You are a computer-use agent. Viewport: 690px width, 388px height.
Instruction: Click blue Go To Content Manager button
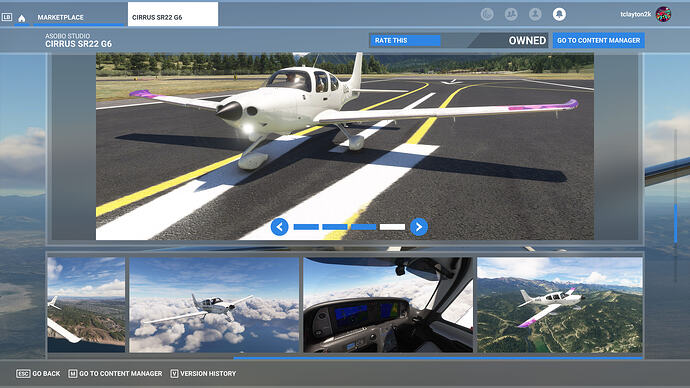[x=598, y=40]
